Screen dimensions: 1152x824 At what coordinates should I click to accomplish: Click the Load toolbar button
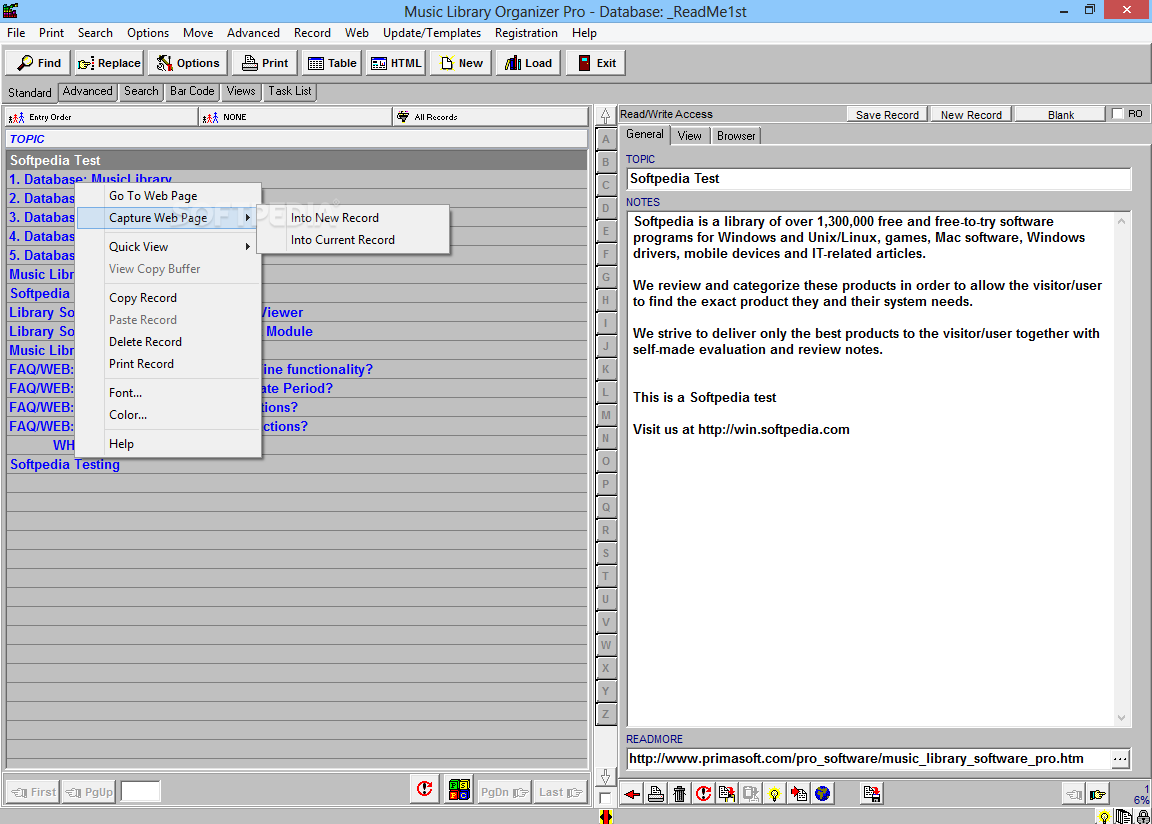(528, 63)
